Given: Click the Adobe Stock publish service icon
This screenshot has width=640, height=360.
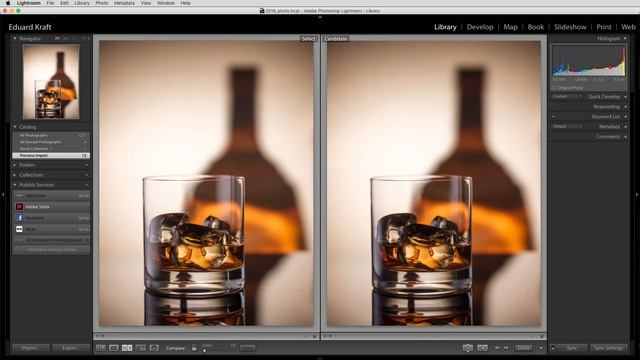Looking at the screenshot, I should 19,207.
